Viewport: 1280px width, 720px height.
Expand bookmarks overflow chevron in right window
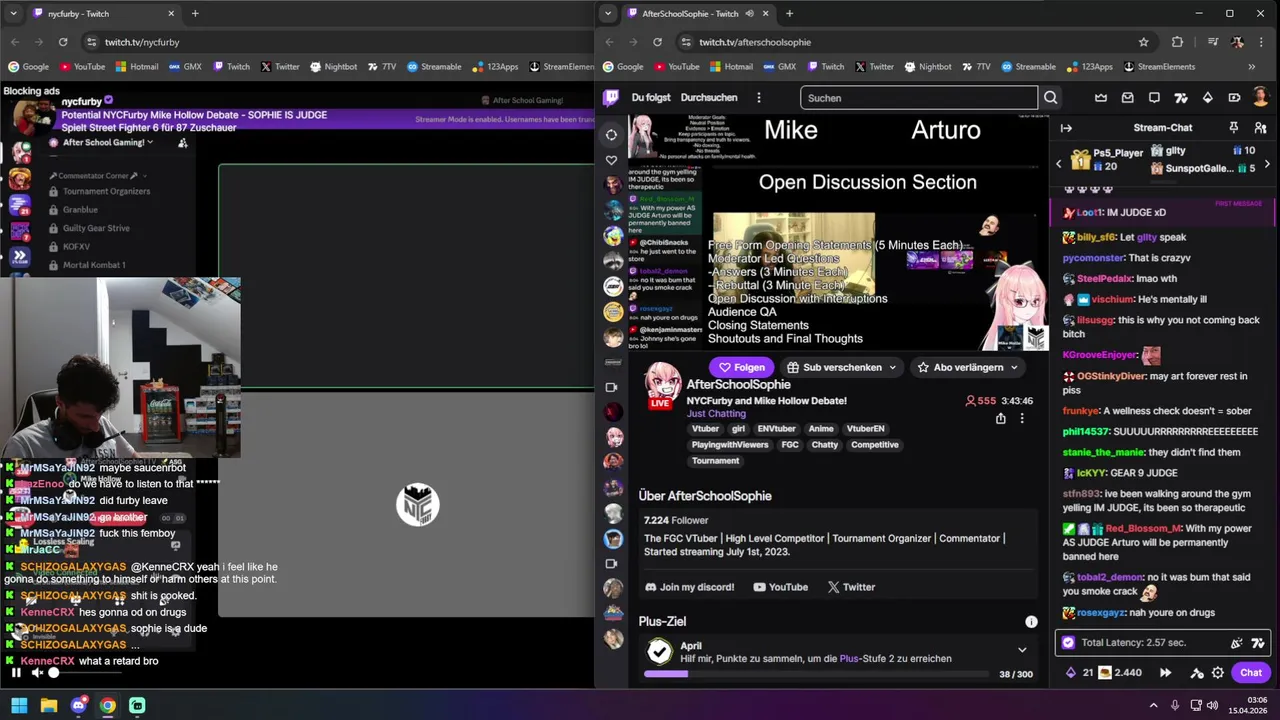click(1251, 67)
